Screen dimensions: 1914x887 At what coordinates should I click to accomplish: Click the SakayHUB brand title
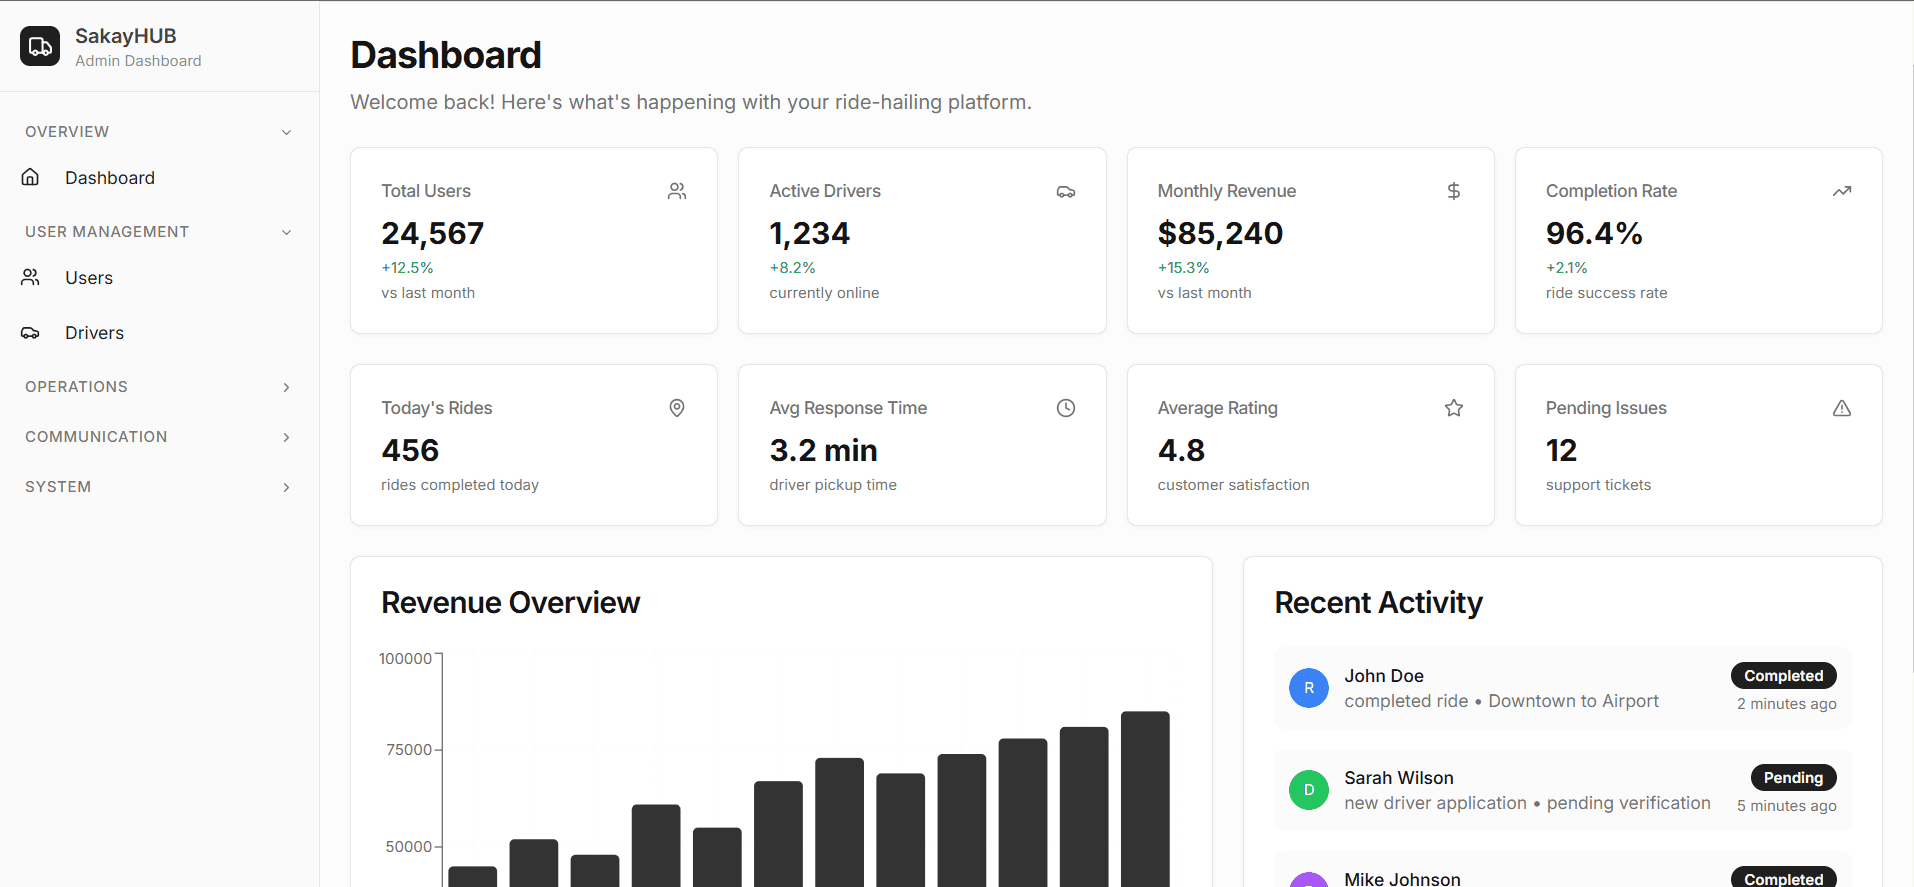click(126, 36)
